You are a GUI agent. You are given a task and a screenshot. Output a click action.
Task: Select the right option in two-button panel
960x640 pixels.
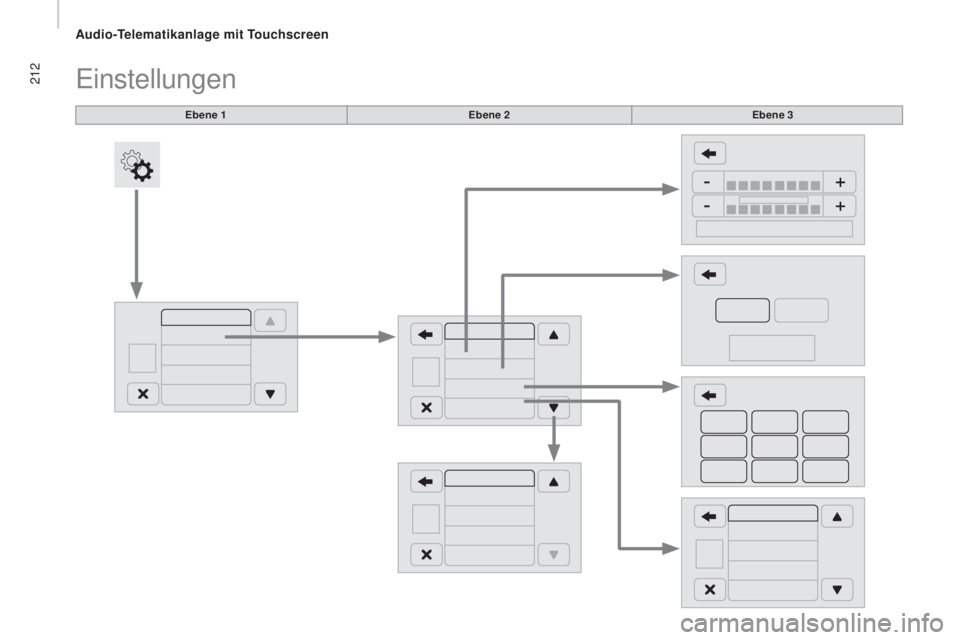click(801, 311)
